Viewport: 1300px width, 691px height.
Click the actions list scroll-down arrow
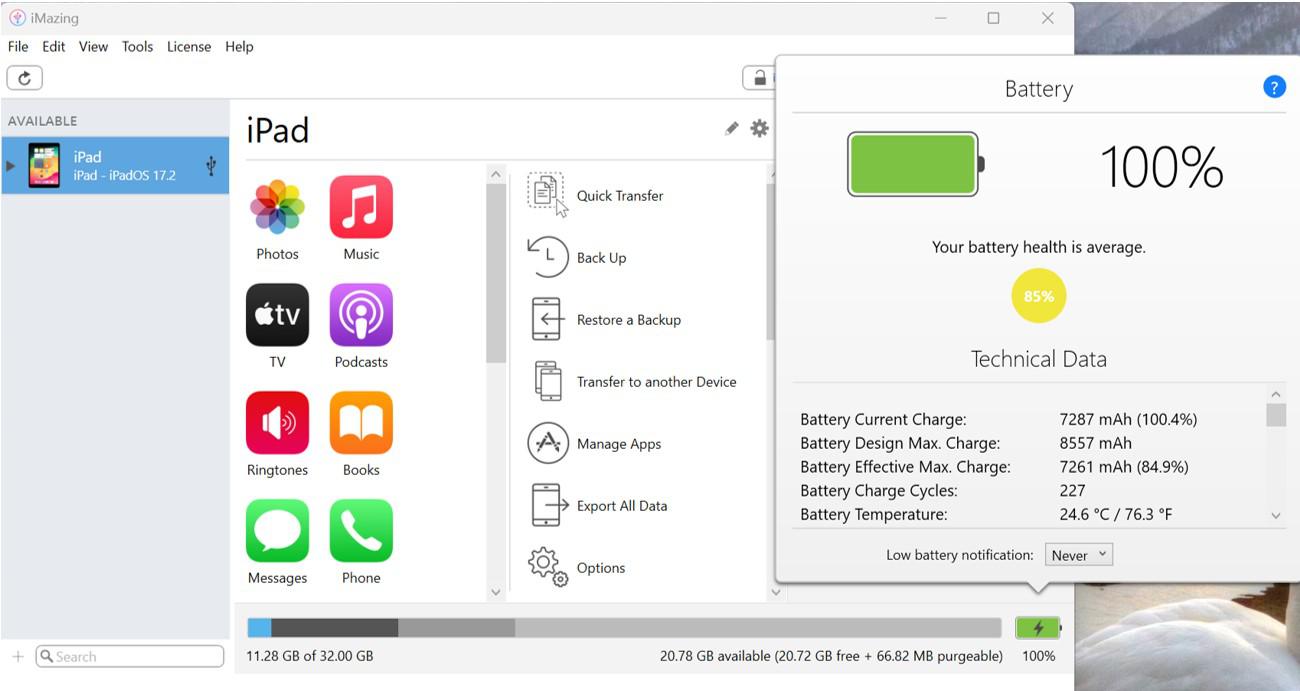coord(775,592)
